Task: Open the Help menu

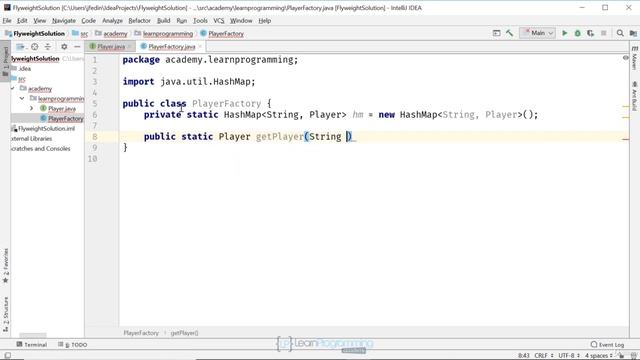Action: click(264, 20)
